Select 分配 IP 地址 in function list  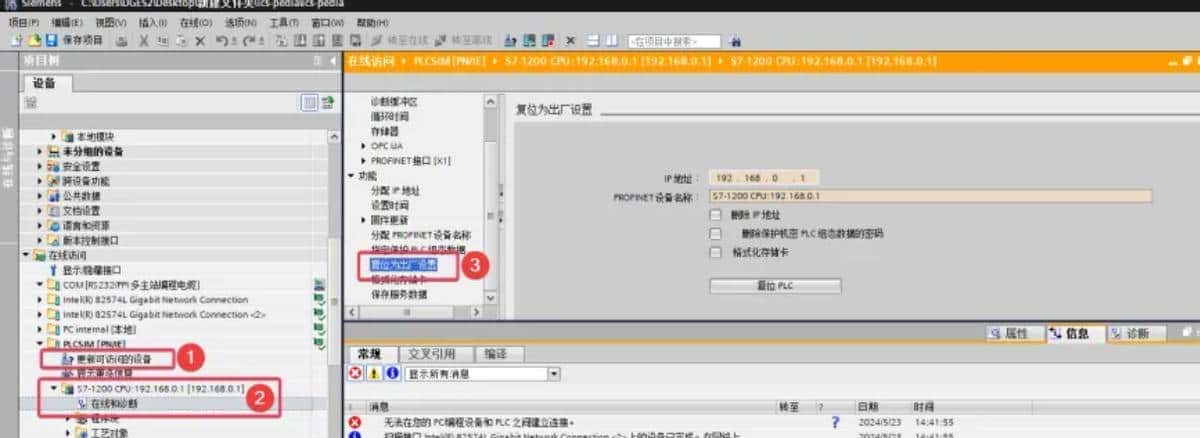(395, 190)
